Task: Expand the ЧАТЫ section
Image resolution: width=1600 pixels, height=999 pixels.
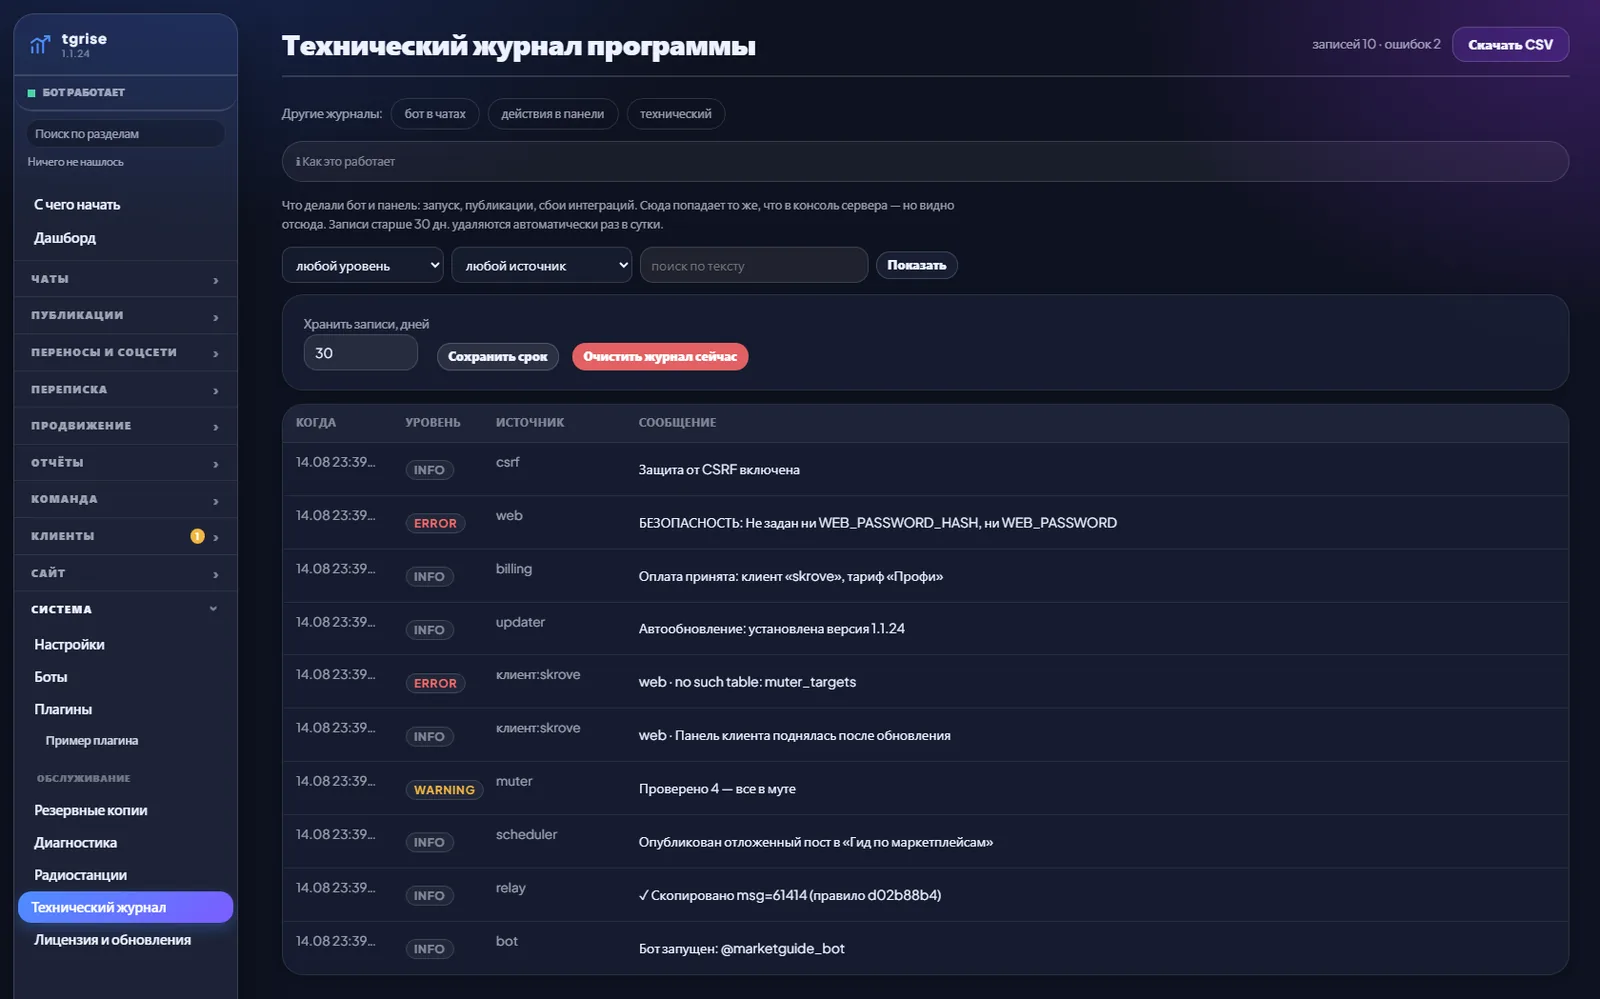Action: (x=125, y=279)
